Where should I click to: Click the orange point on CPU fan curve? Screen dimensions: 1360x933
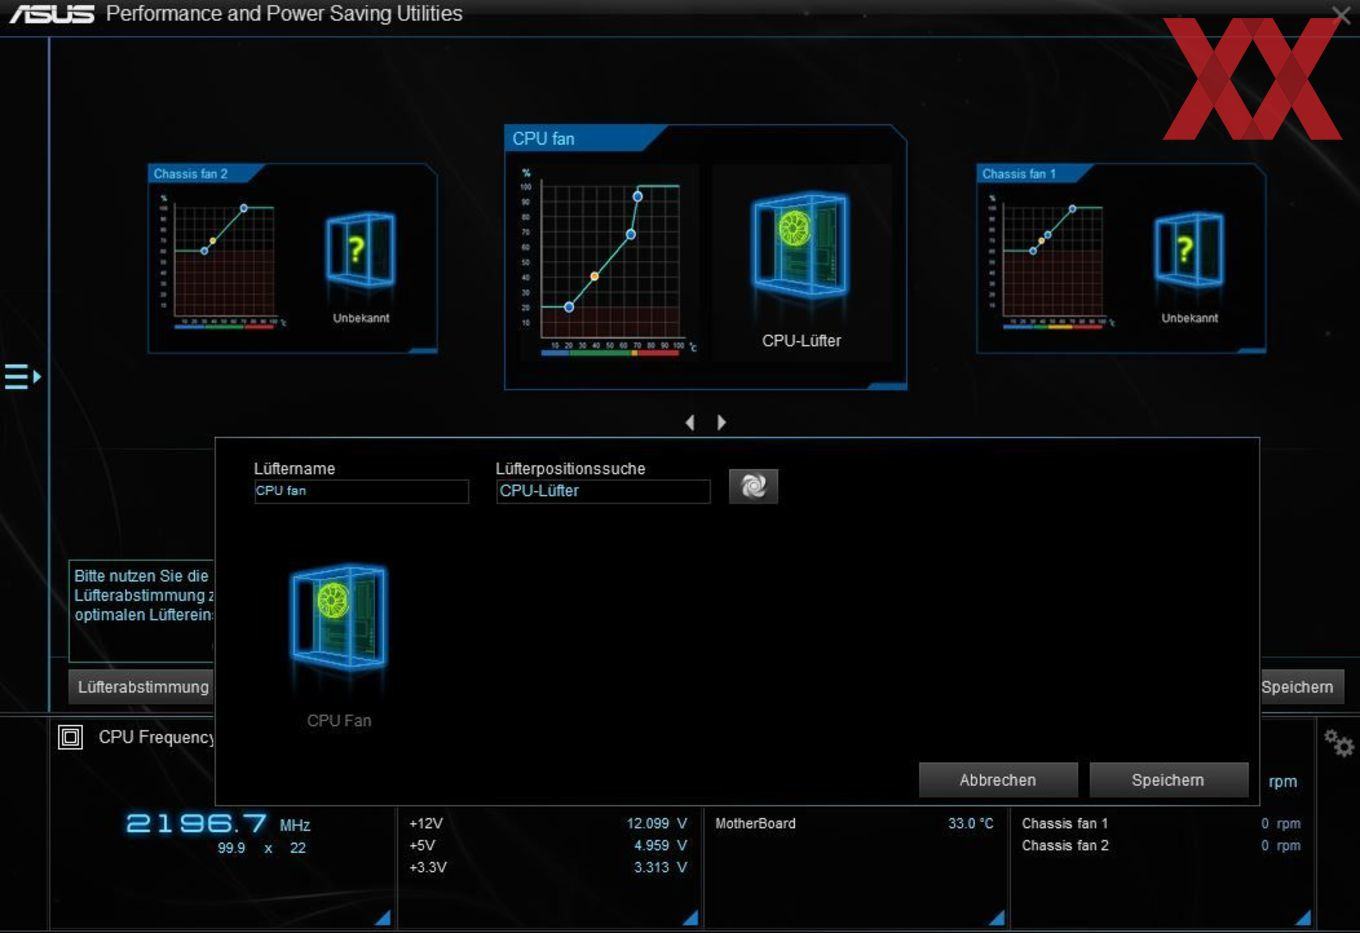point(594,276)
